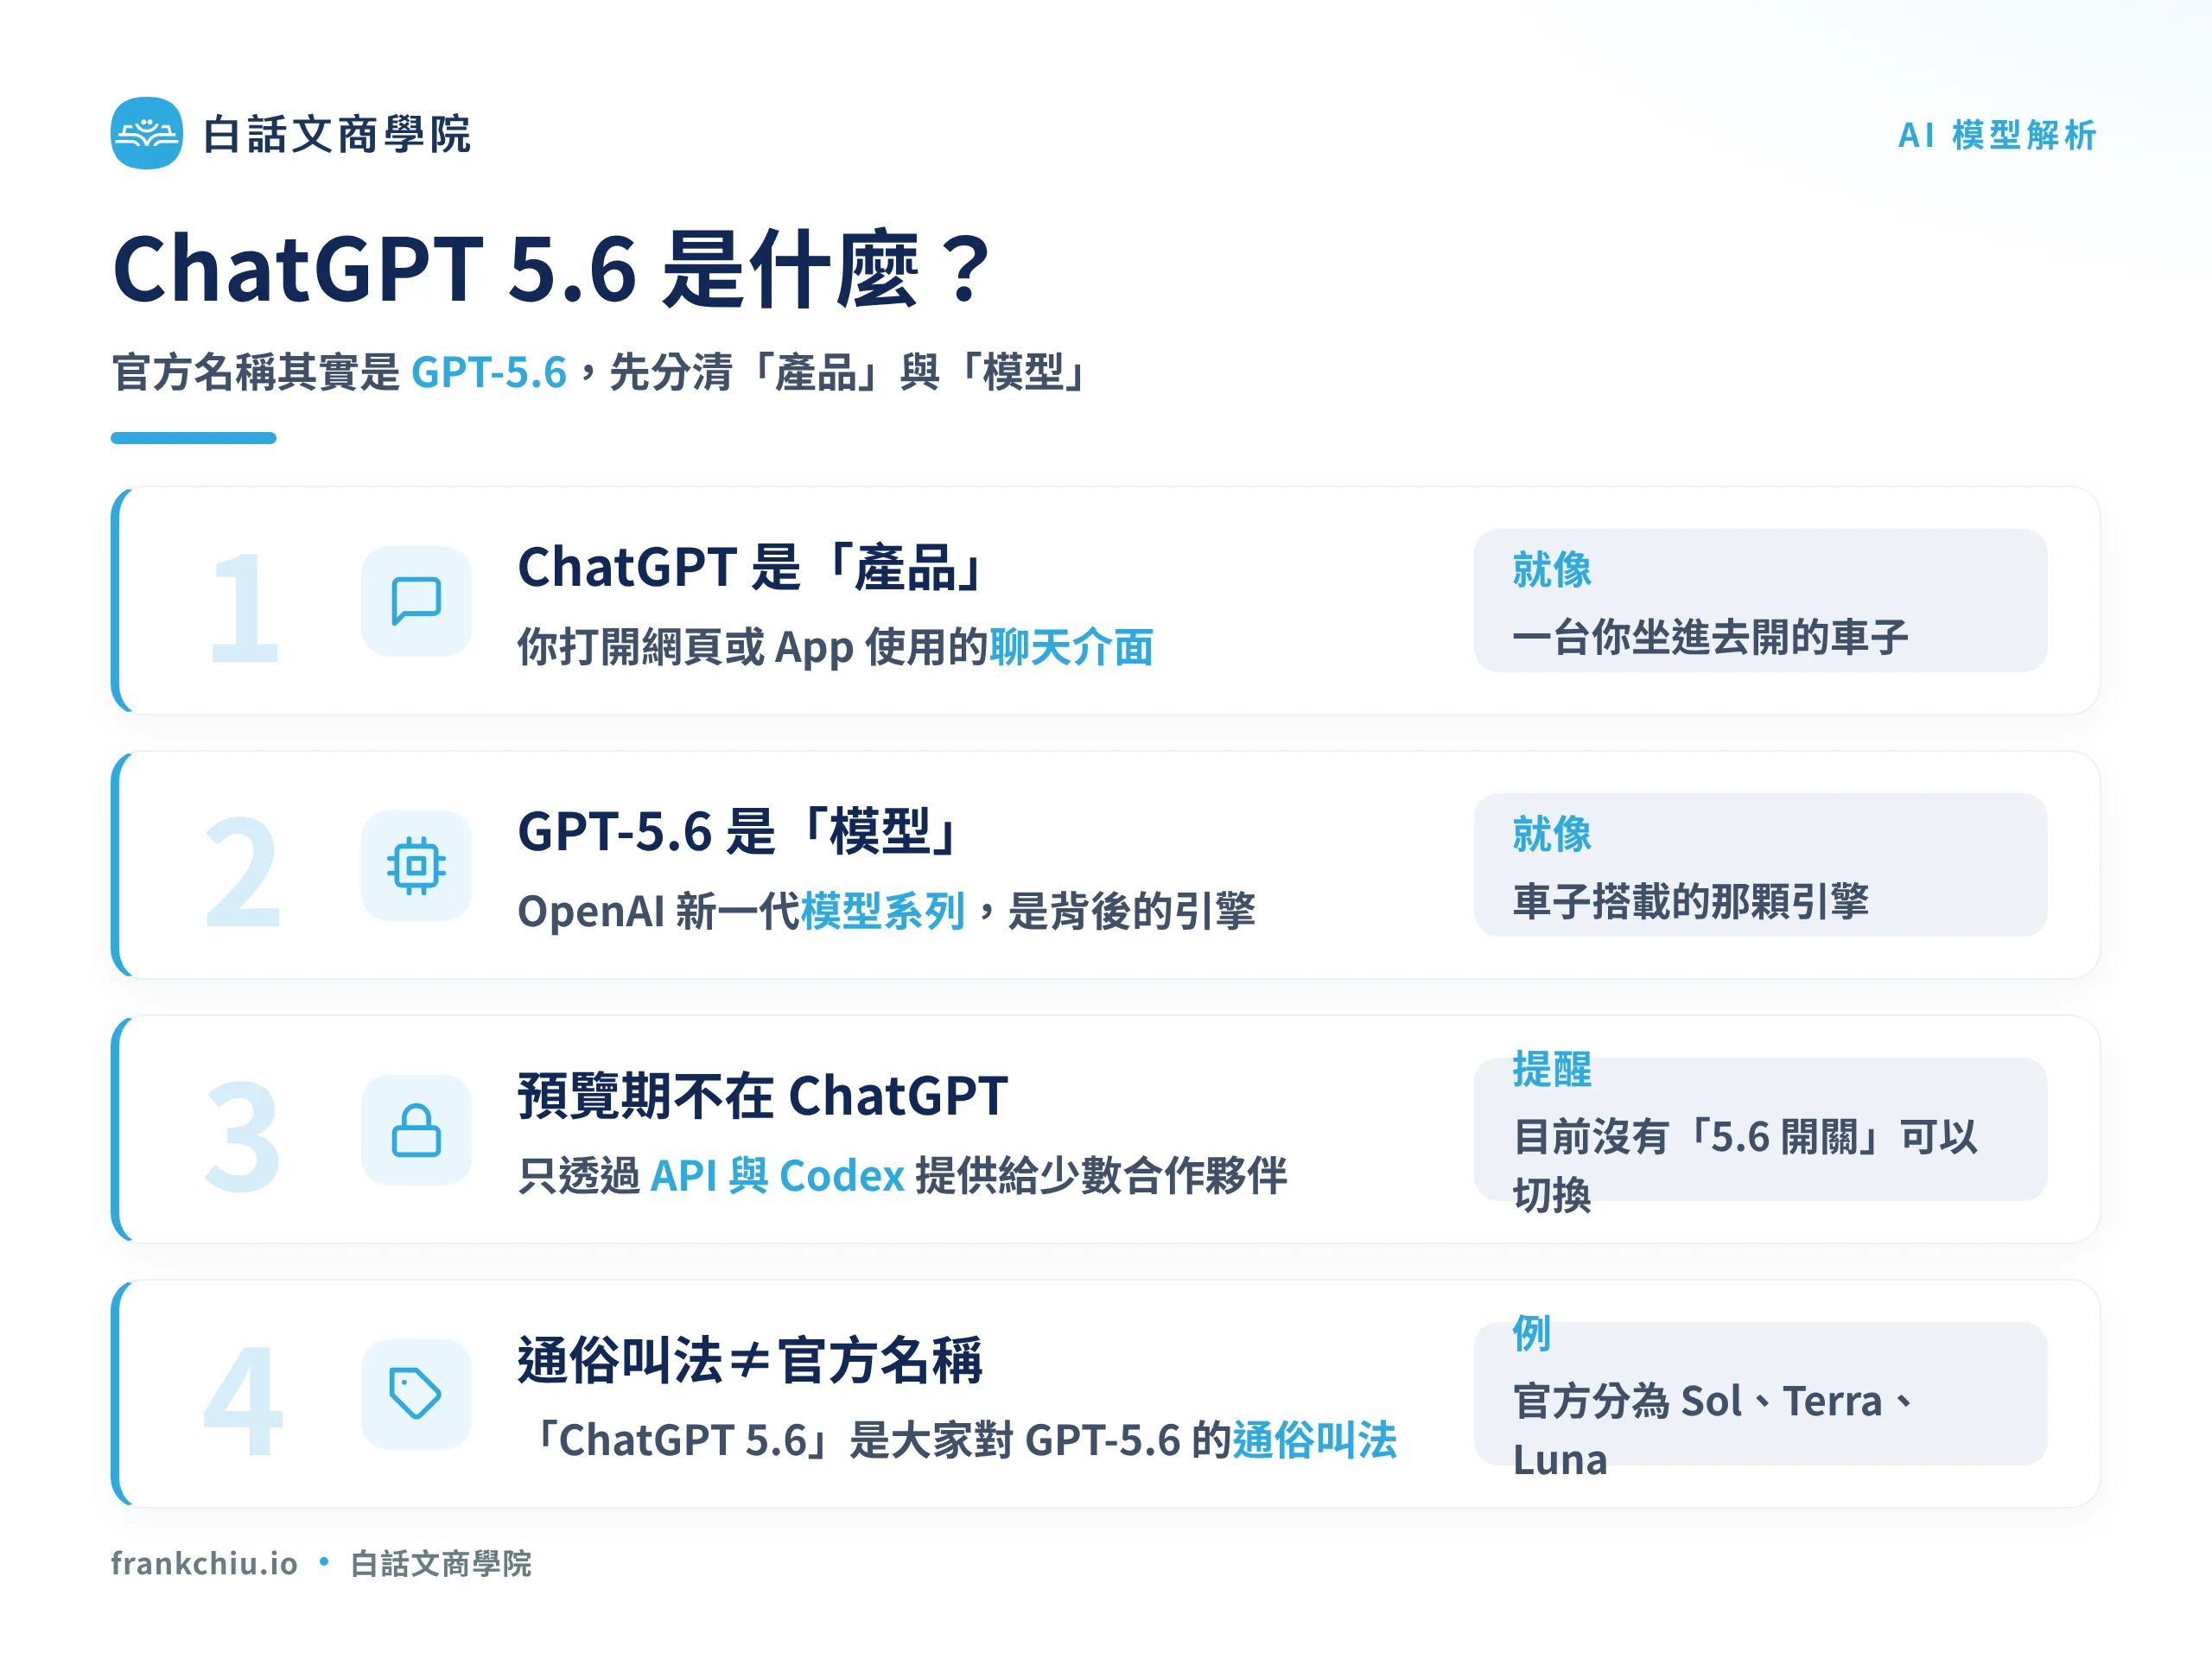Click the 就像 label in card 1
The image size is (2212, 1659).
1552,569
